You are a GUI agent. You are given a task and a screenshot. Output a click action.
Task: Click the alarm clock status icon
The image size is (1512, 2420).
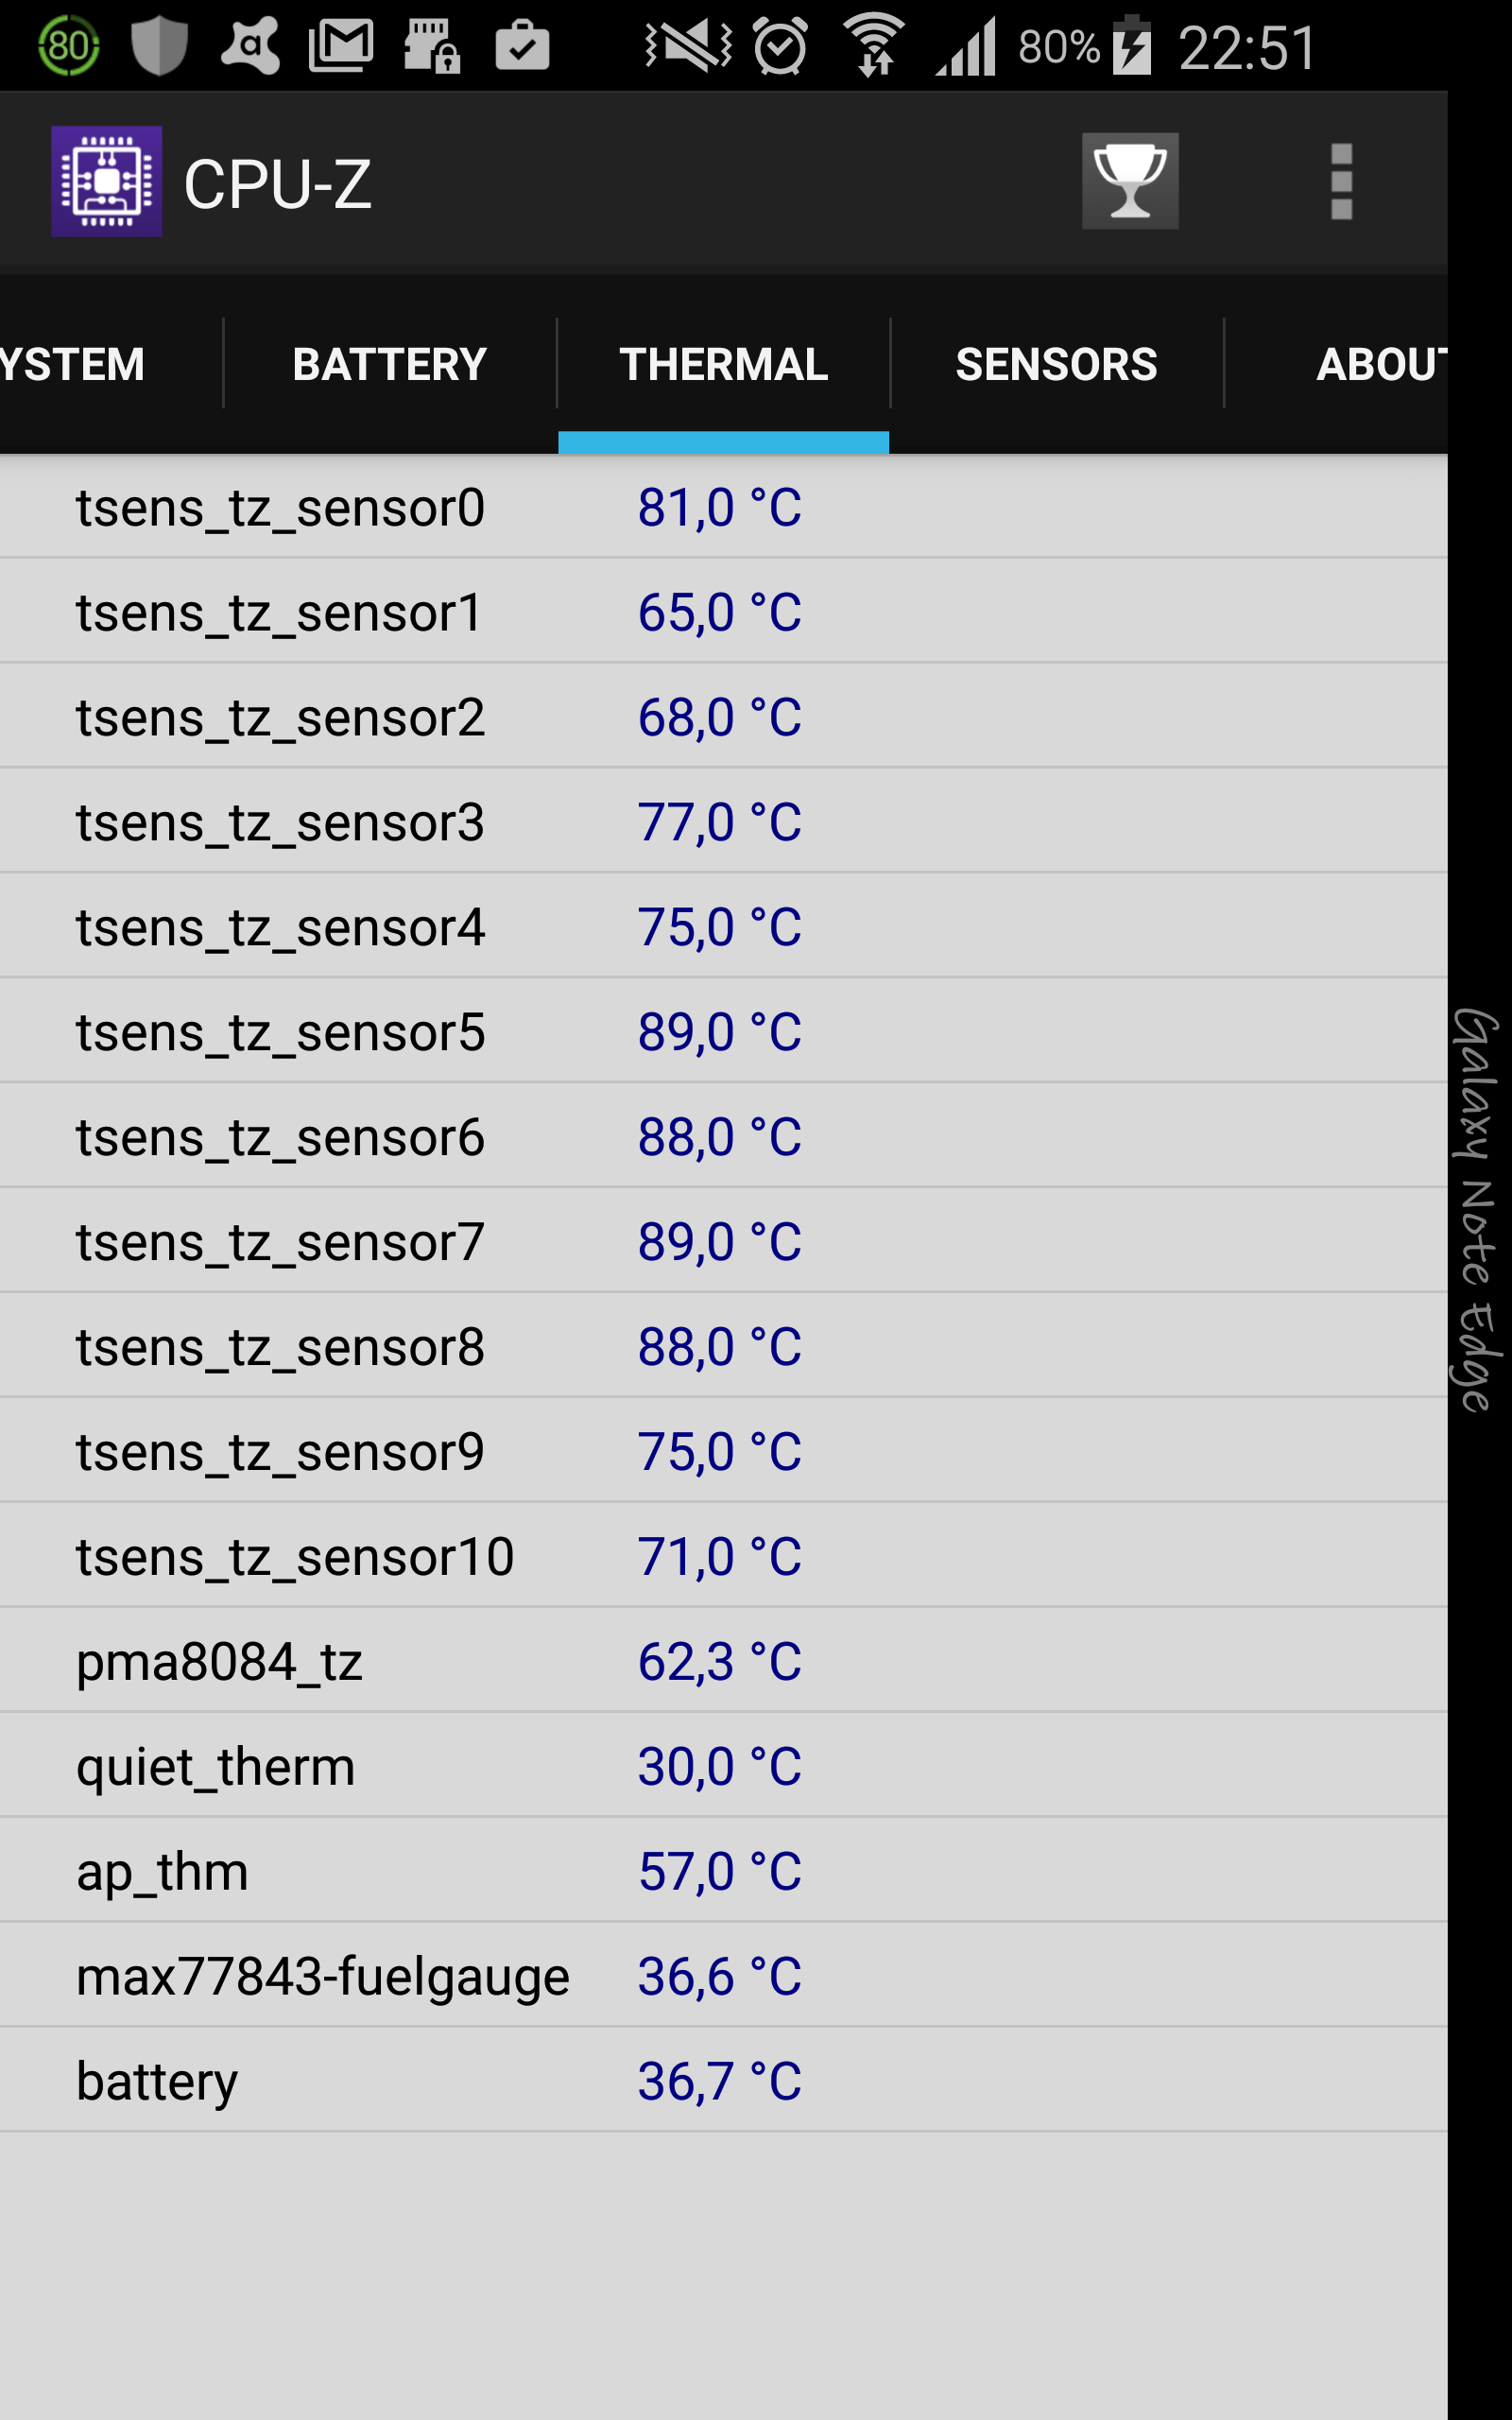[x=781, y=47]
